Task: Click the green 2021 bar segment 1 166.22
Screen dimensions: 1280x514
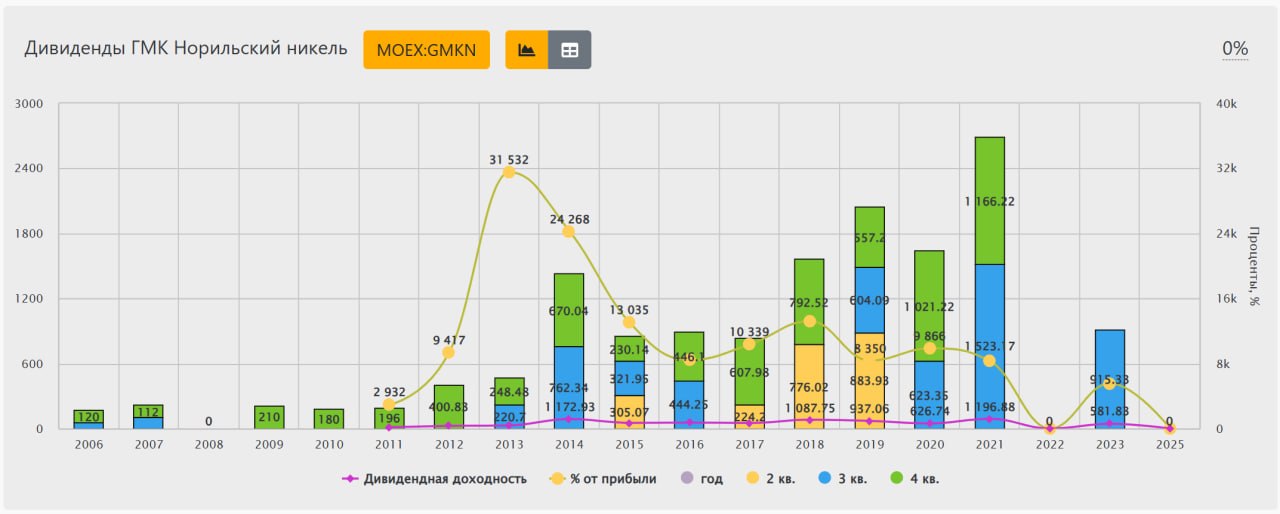Action: (x=989, y=200)
